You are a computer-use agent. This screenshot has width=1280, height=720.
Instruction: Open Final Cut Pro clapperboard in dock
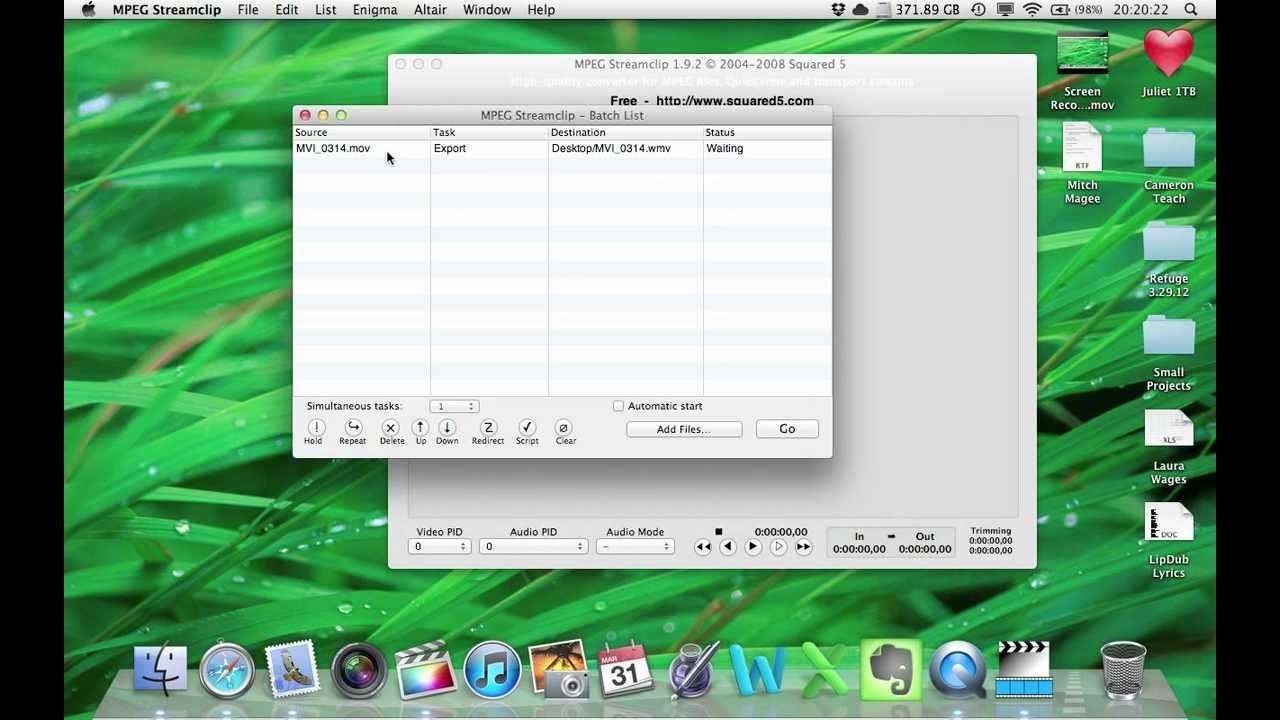coord(425,669)
